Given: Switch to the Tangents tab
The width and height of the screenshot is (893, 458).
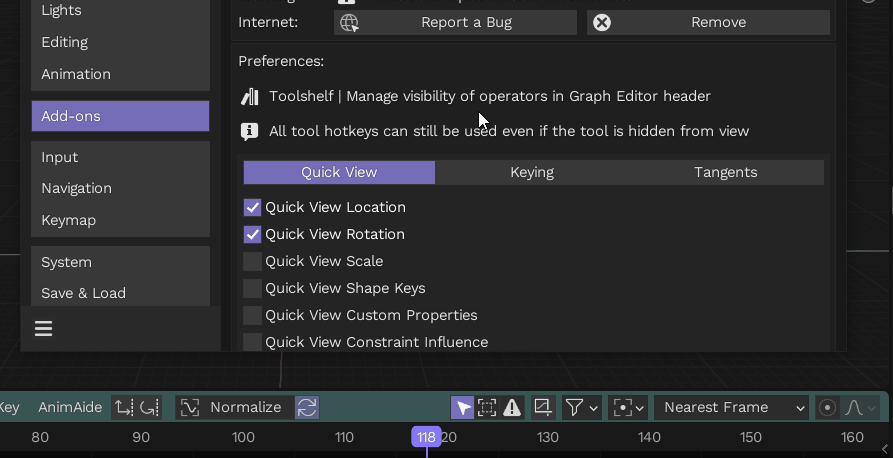Looking at the screenshot, I should [726, 172].
